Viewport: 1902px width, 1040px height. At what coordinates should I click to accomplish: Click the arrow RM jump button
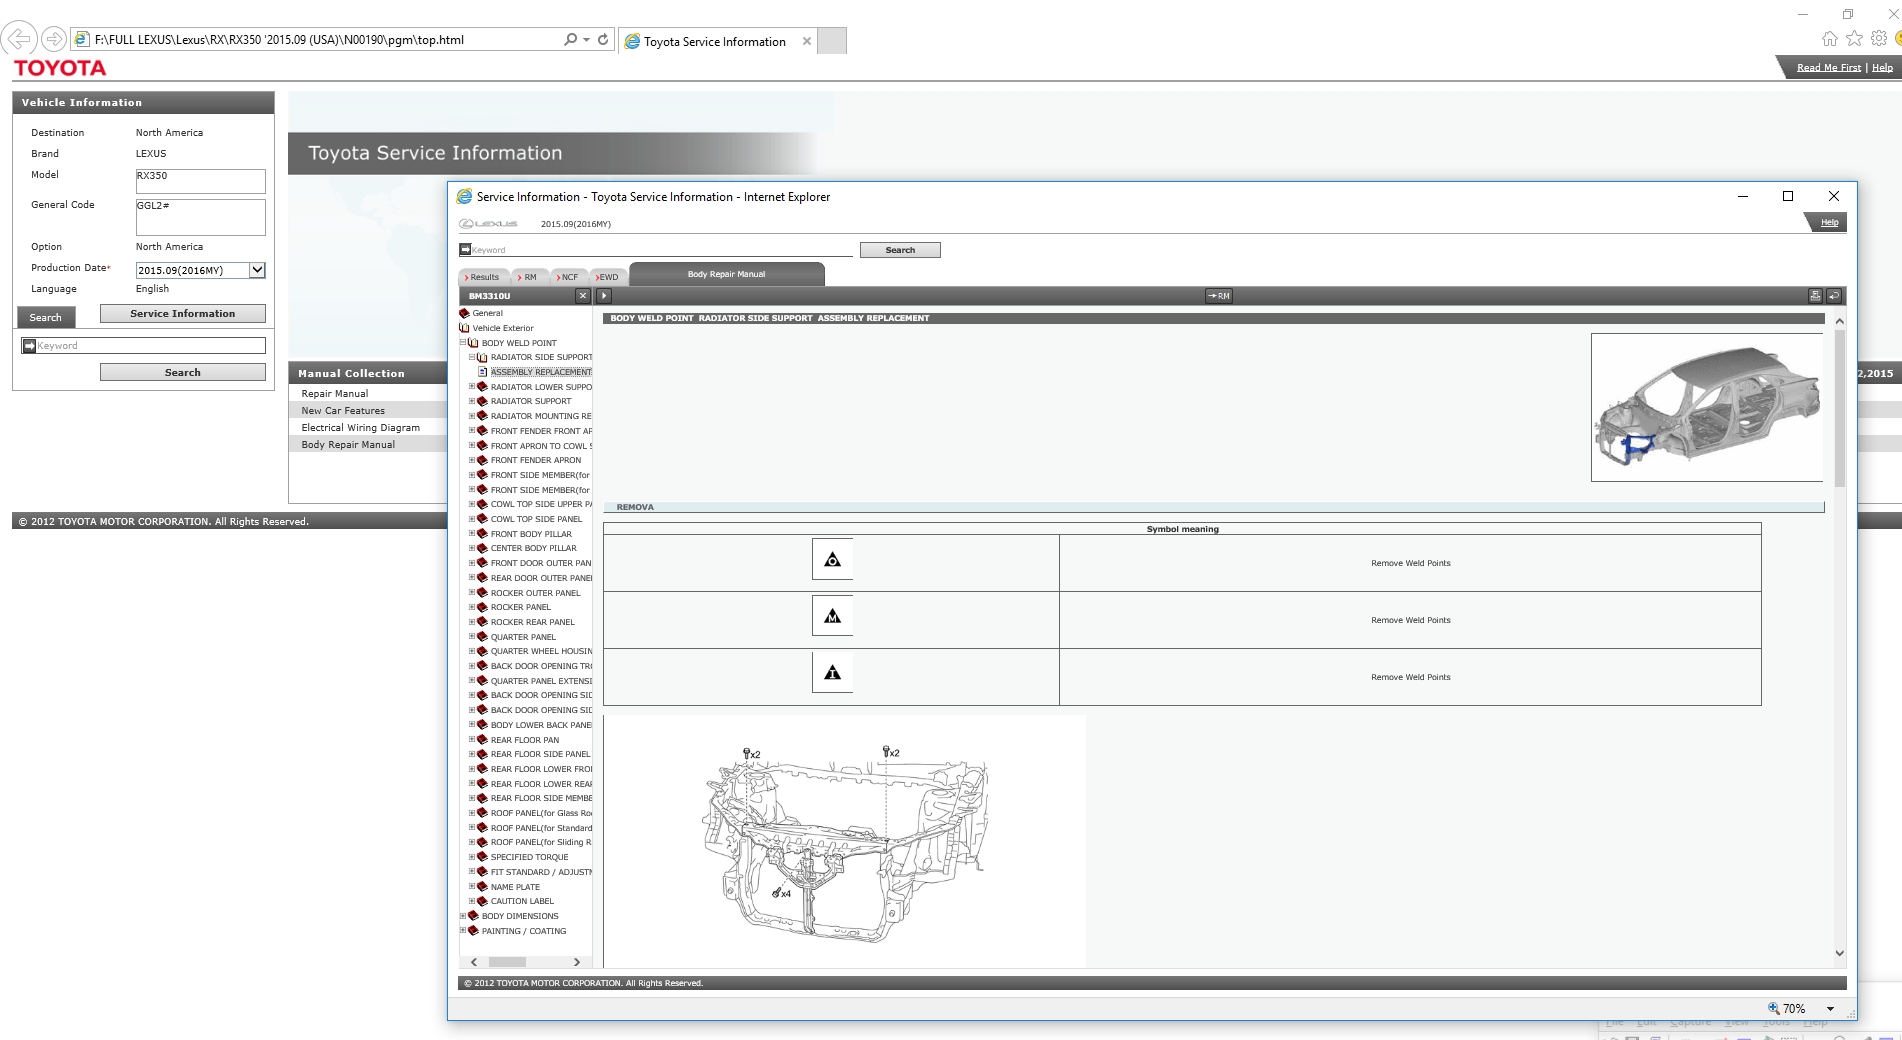[1218, 296]
